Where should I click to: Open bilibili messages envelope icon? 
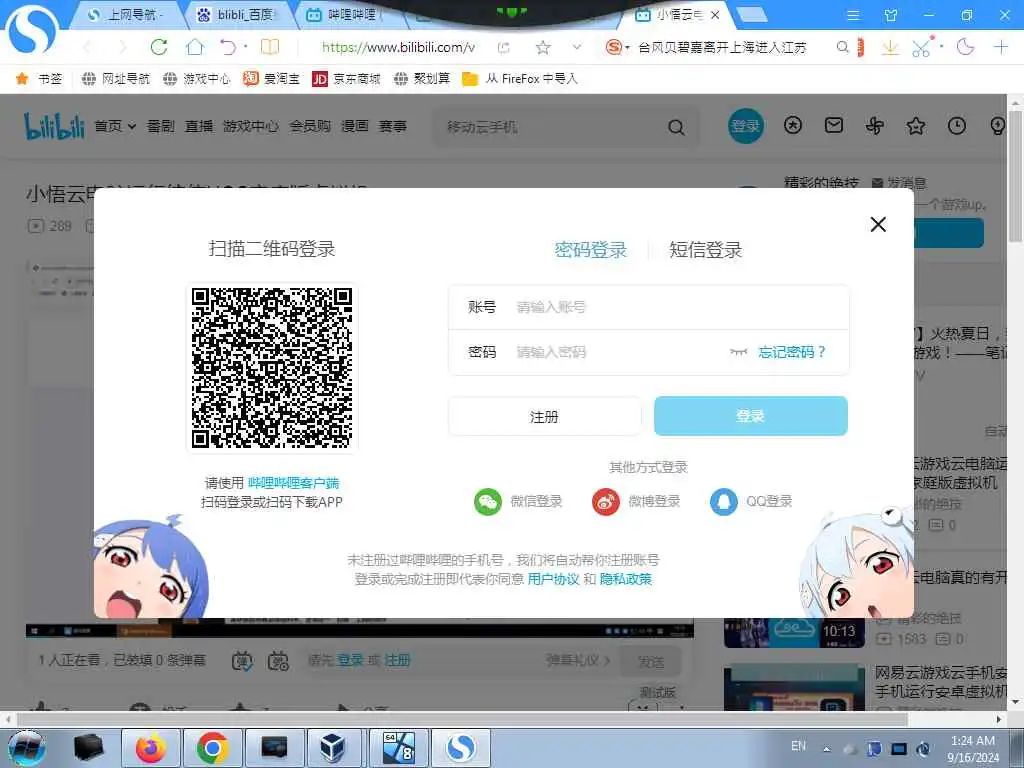(834, 125)
